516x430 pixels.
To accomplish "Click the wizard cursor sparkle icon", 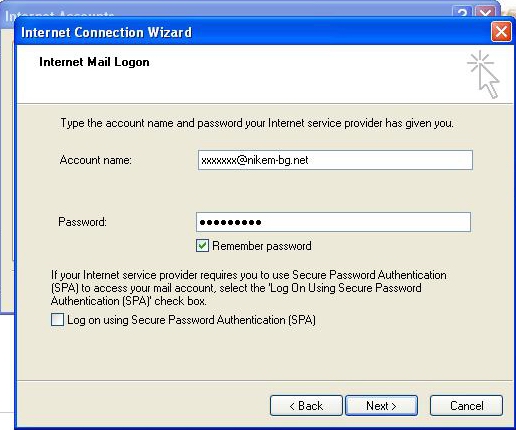I will tap(483, 74).
